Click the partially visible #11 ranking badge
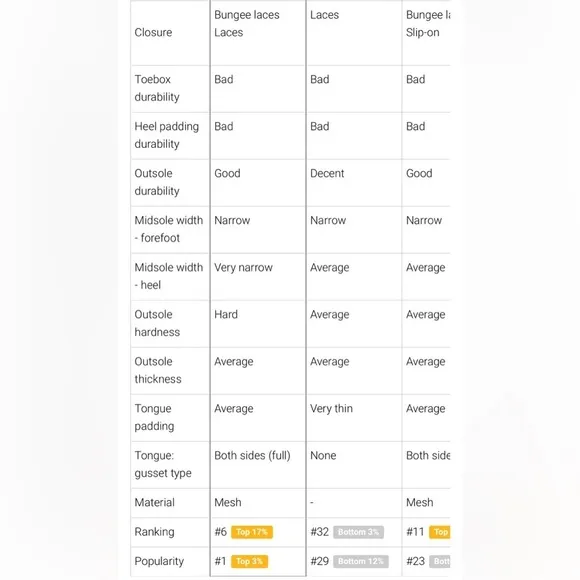 pos(440,532)
